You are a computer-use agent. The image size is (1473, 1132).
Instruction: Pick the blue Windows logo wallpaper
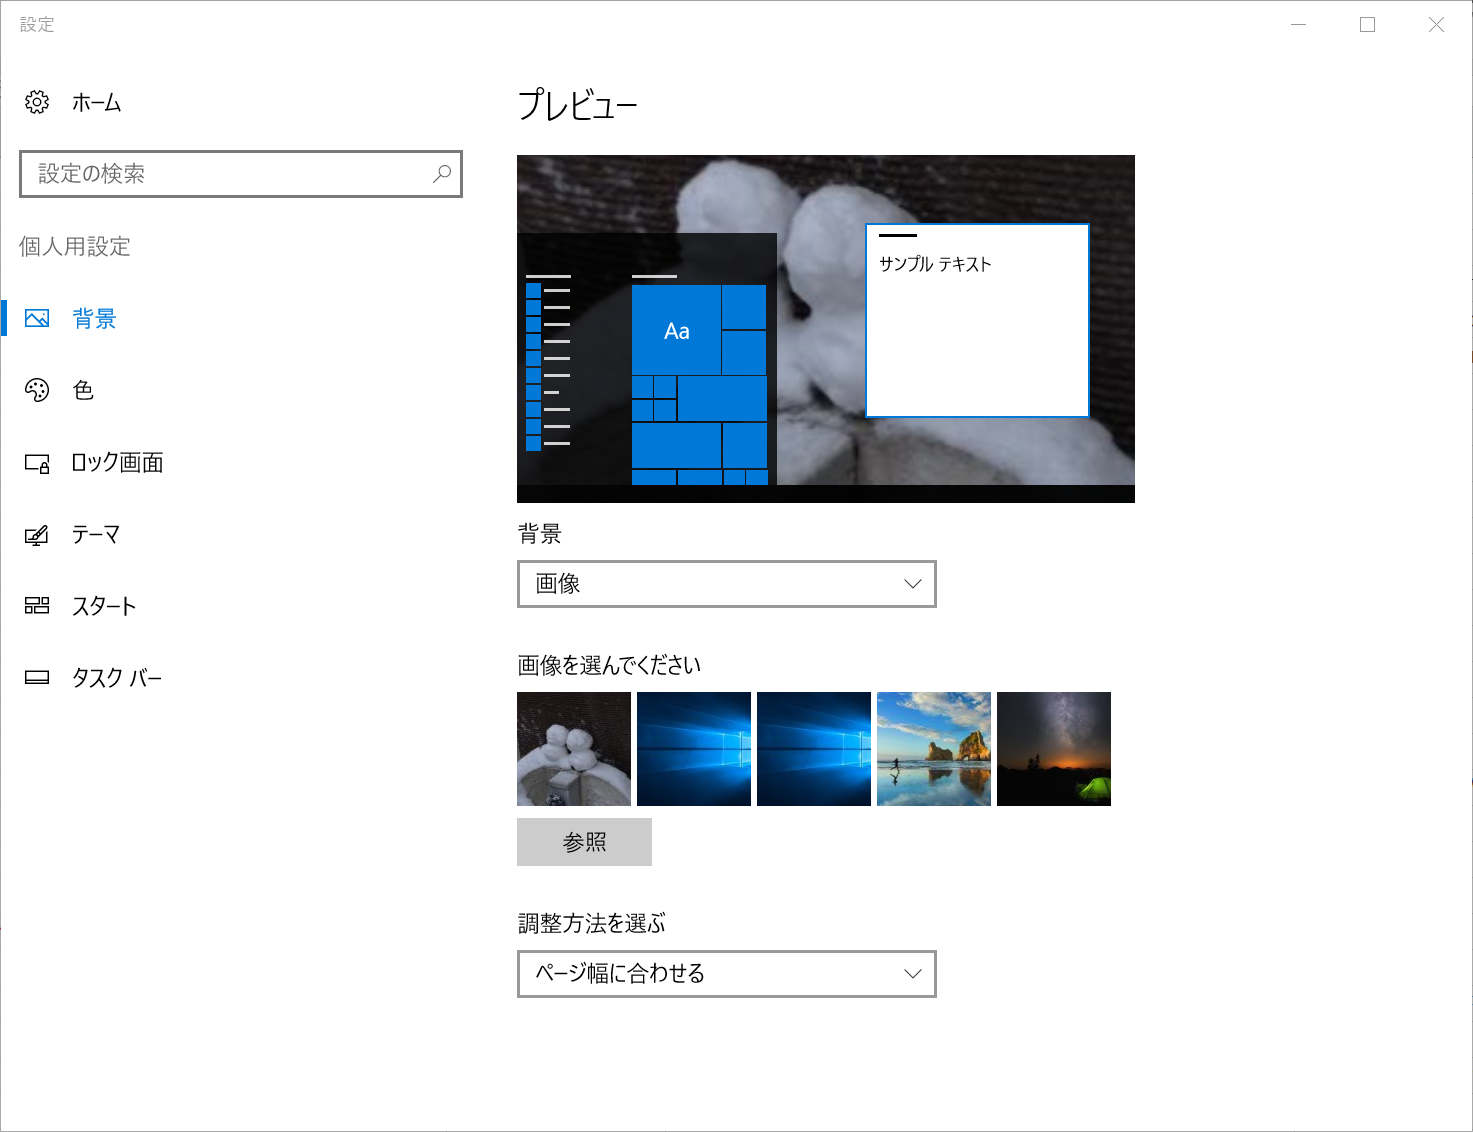[x=694, y=748]
